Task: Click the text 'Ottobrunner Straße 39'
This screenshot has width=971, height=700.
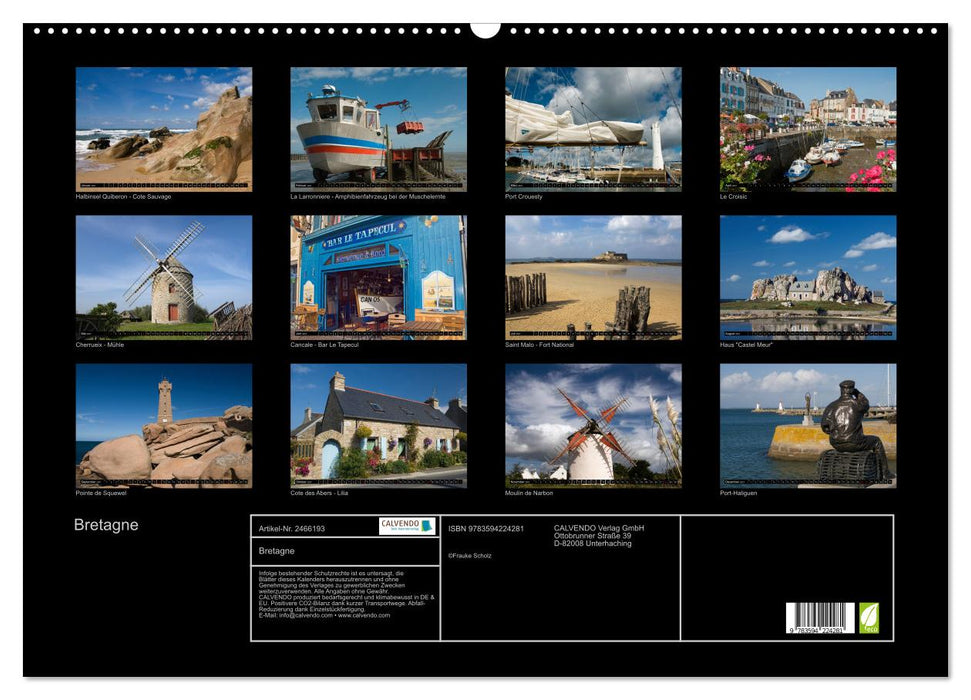Action: click(x=593, y=536)
